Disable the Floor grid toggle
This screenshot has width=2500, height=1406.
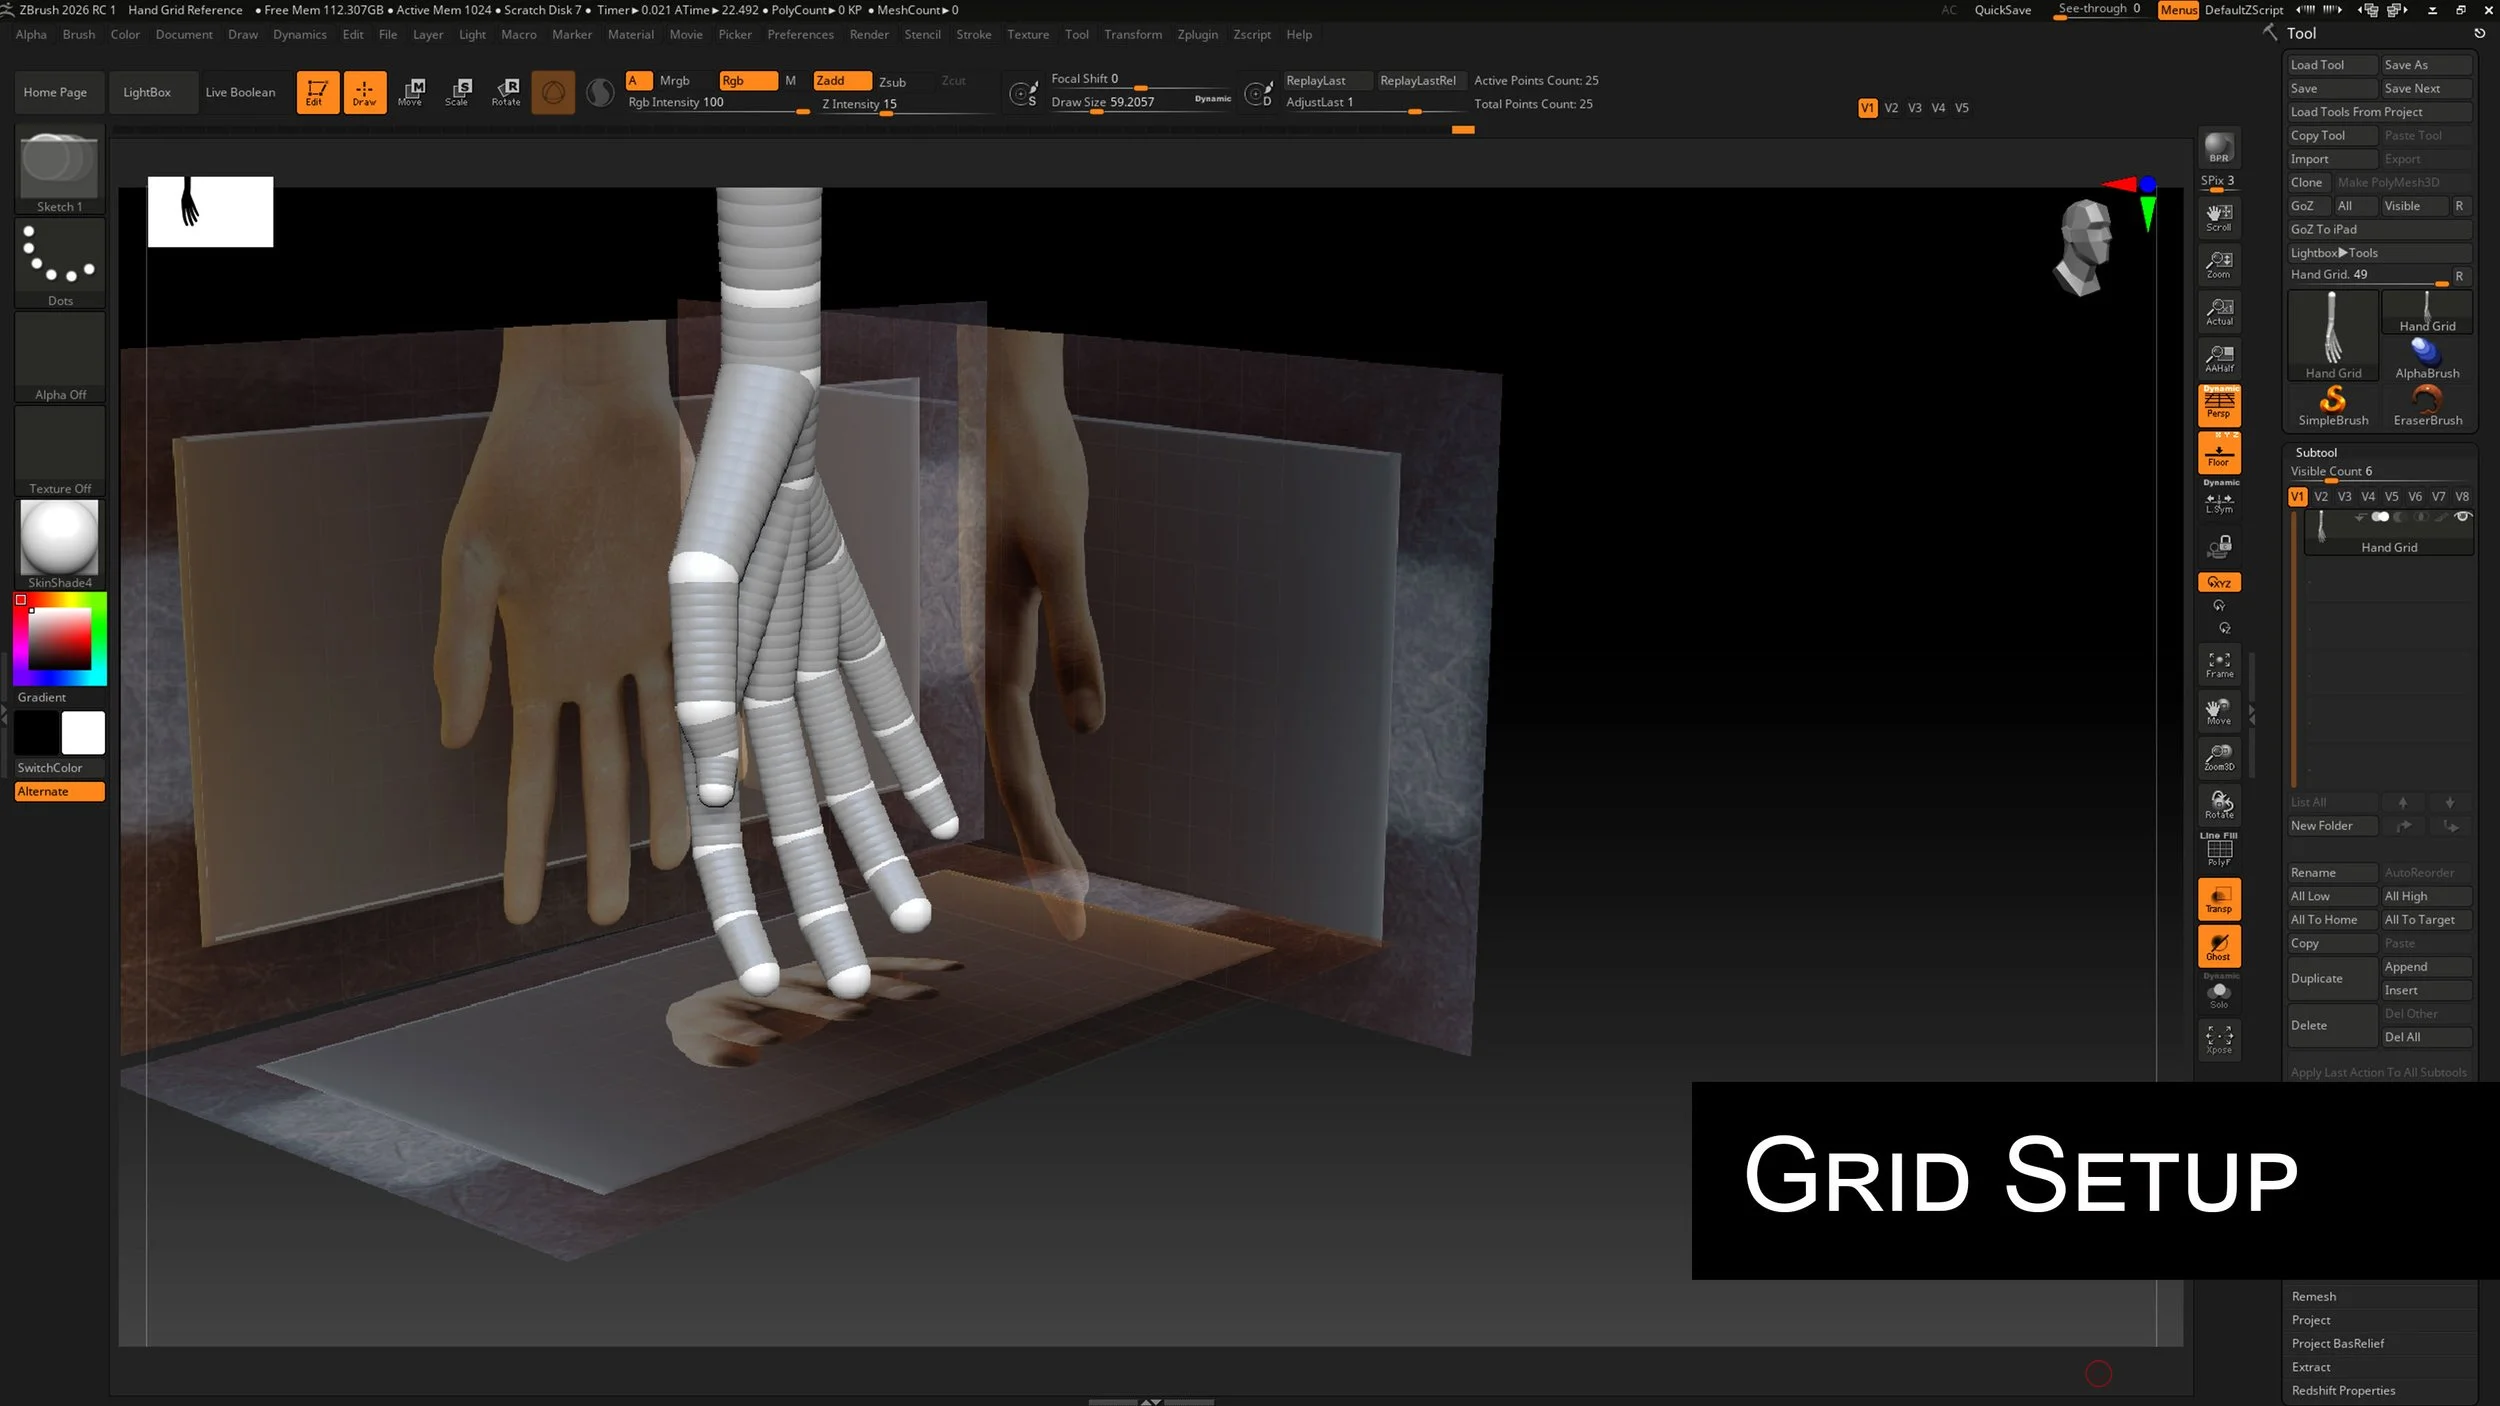pyautogui.click(x=2219, y=454)
